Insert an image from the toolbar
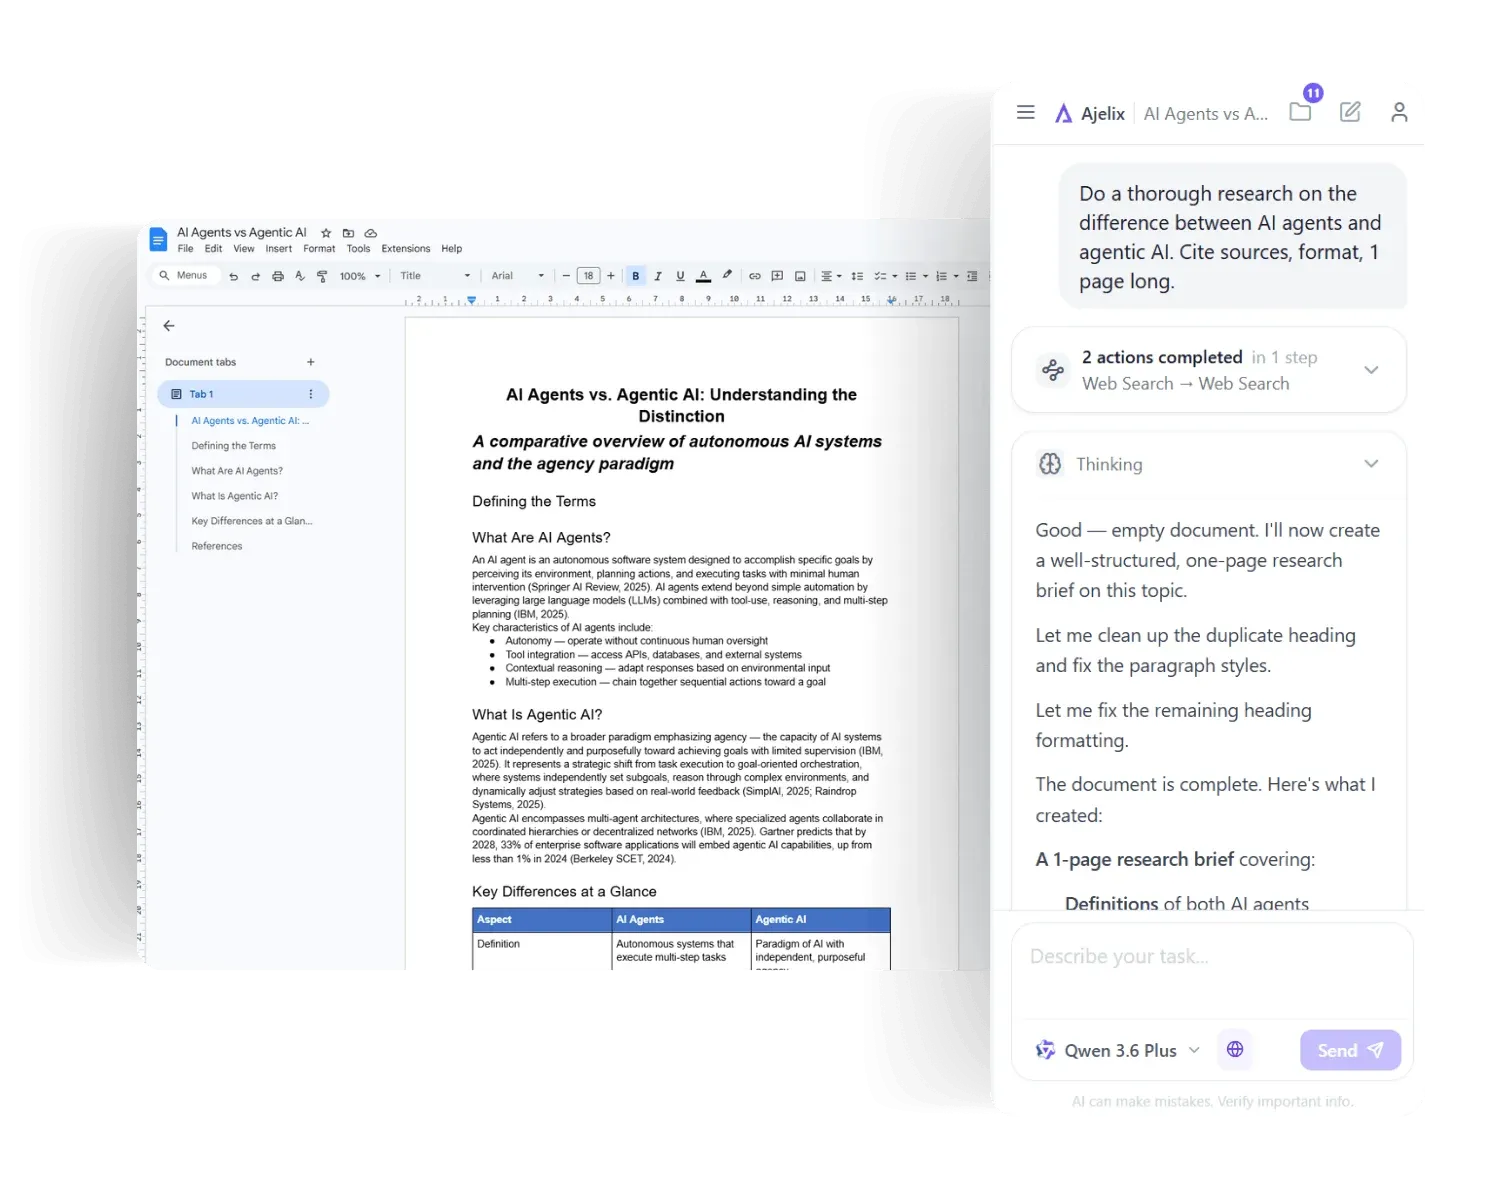 pos(800,275)
